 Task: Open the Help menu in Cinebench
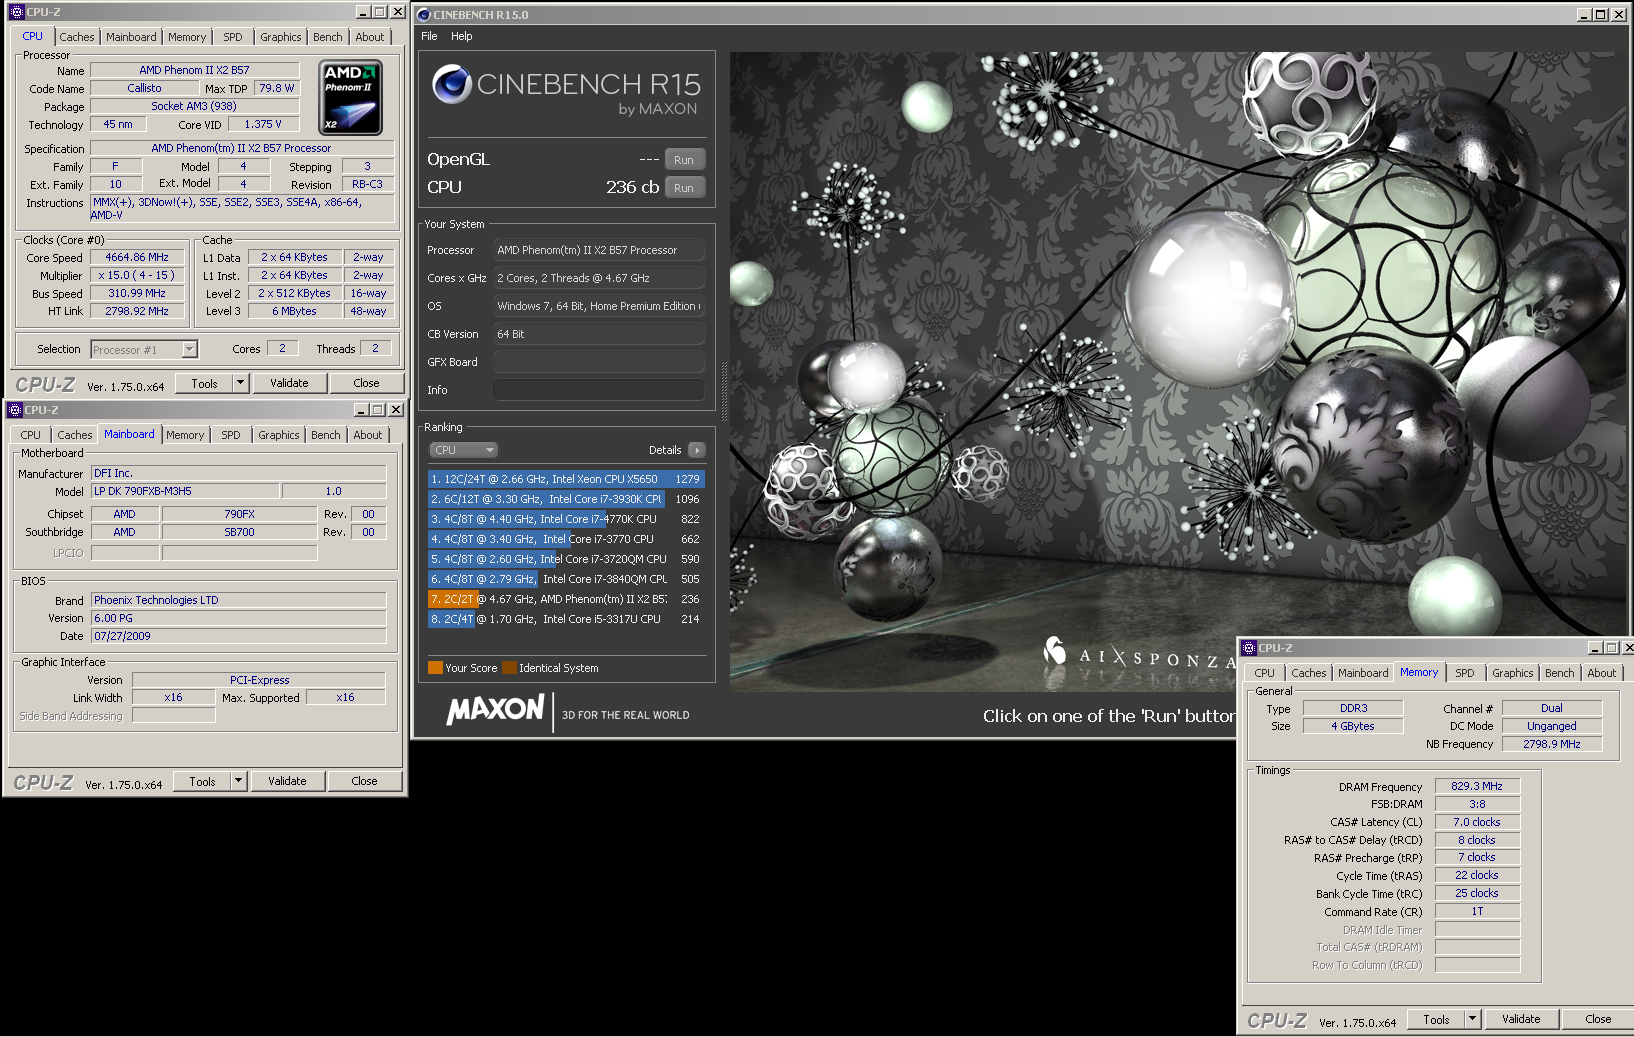[x=461, y=36]
